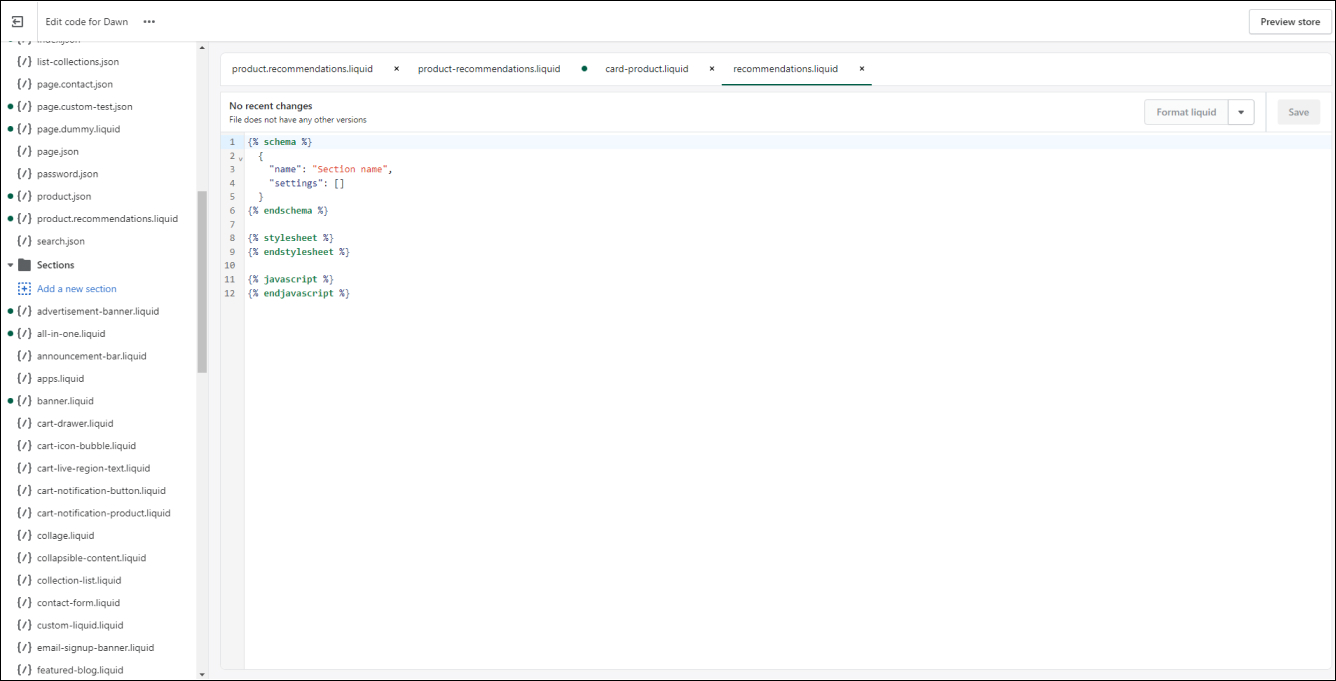Screen dimensions: 1336x681
Task: Click the Edit code for Dawn title
Action: 87,21
